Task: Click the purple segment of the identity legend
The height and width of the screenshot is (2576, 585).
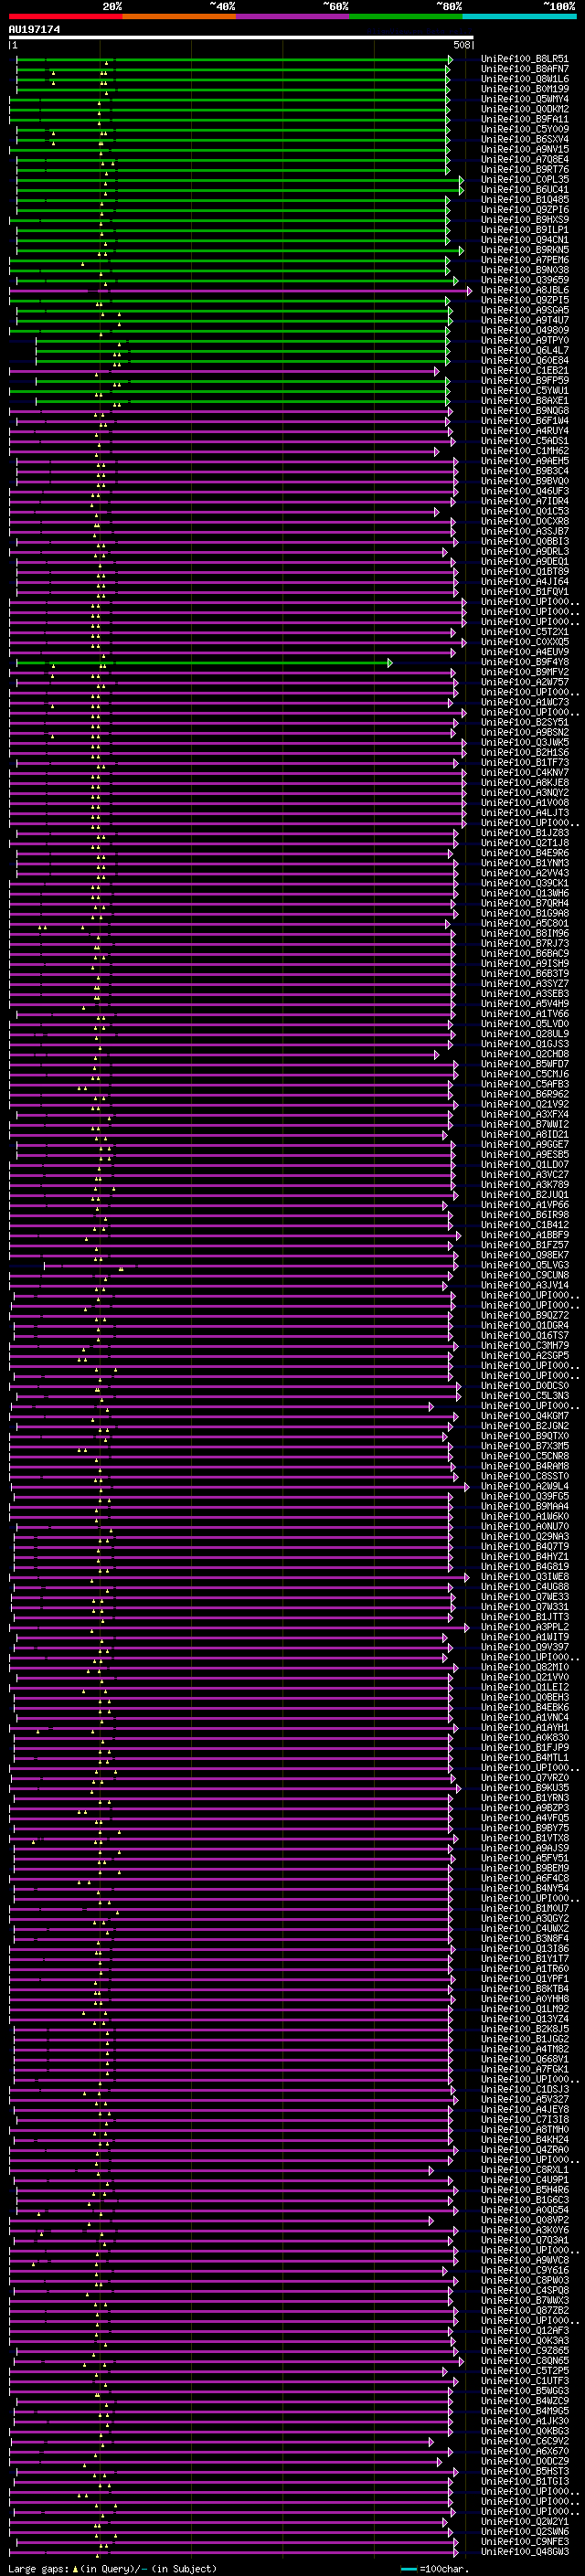Action: (x=292, y=16)
